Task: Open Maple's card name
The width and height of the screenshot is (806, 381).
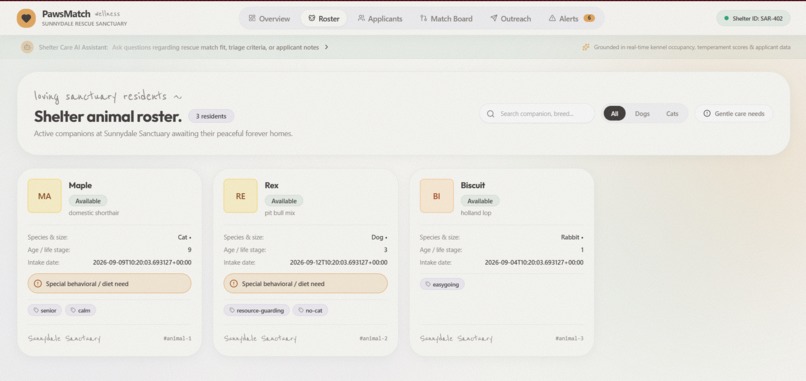Action: pos(80,185)
